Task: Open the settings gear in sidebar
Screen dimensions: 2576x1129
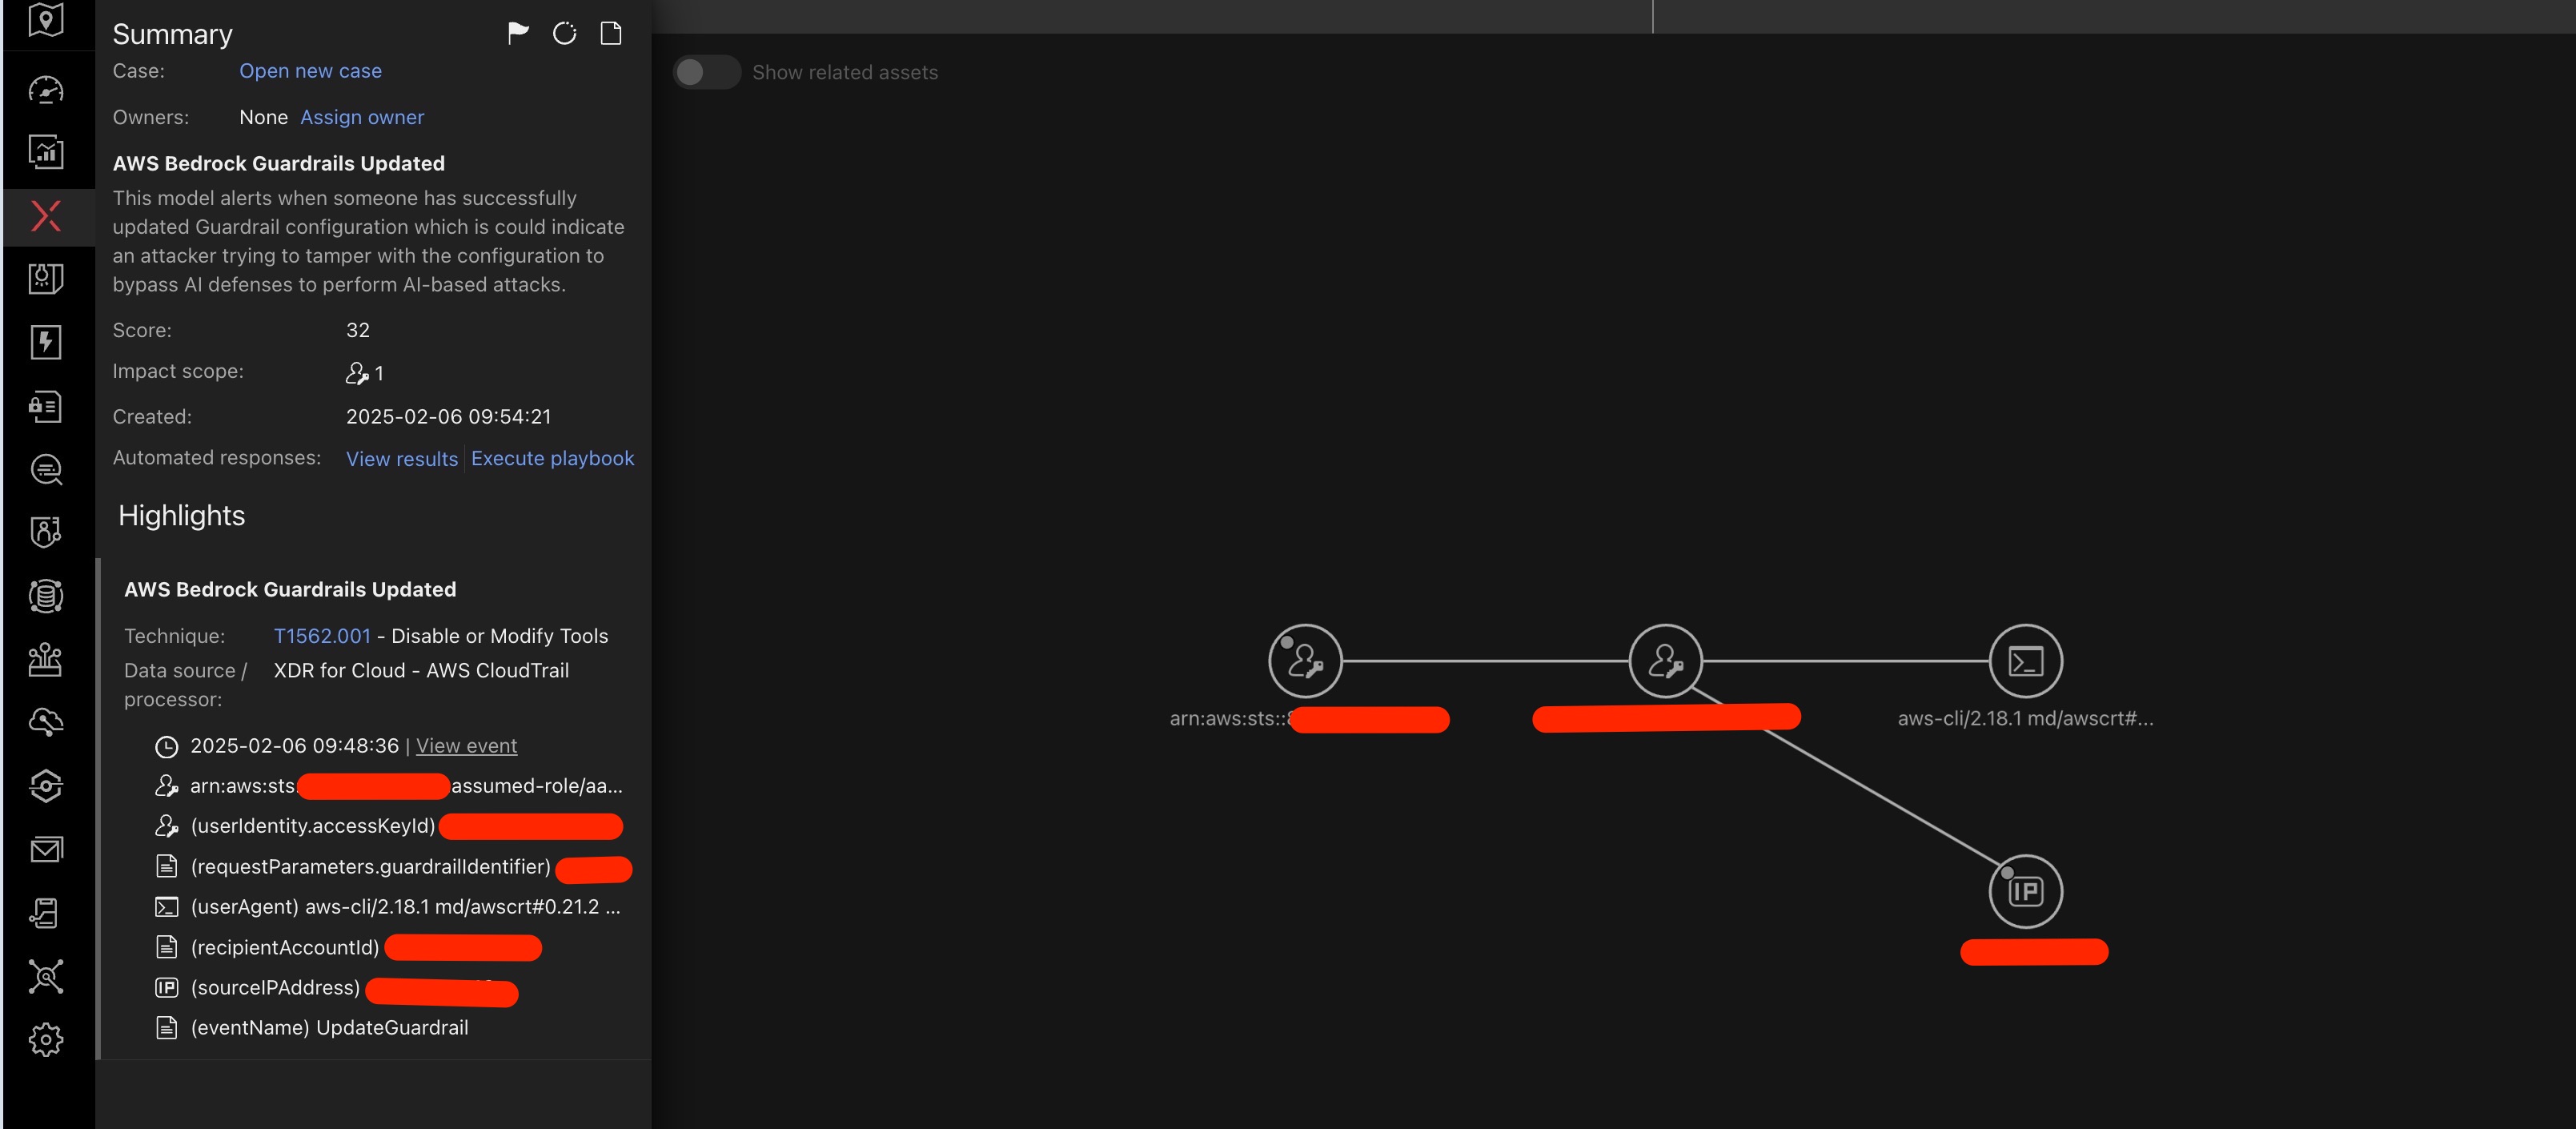Action: point(46,1040)
